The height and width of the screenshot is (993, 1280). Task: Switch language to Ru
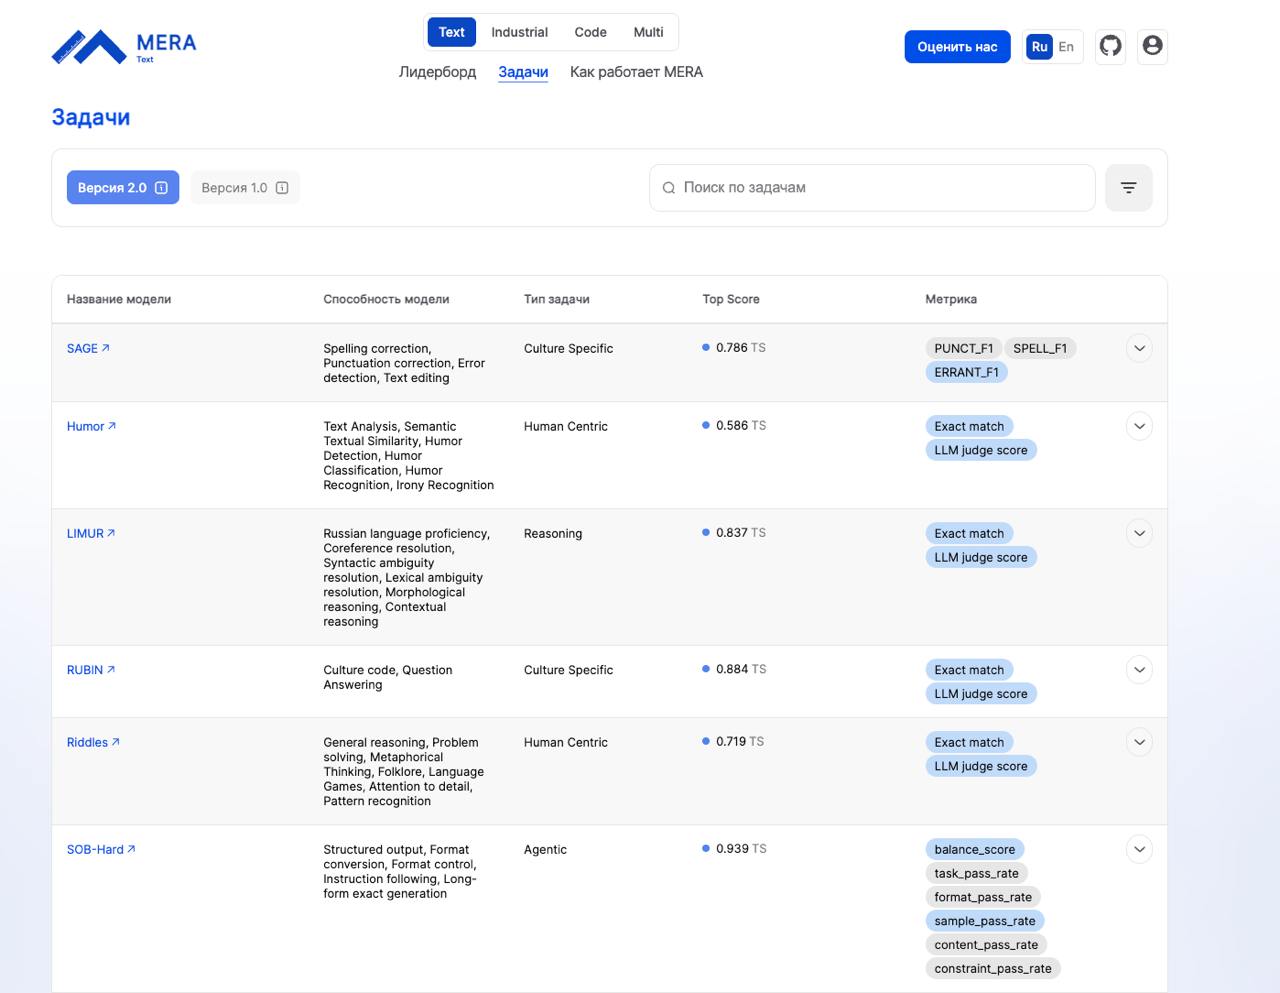tap(1040, 47)
